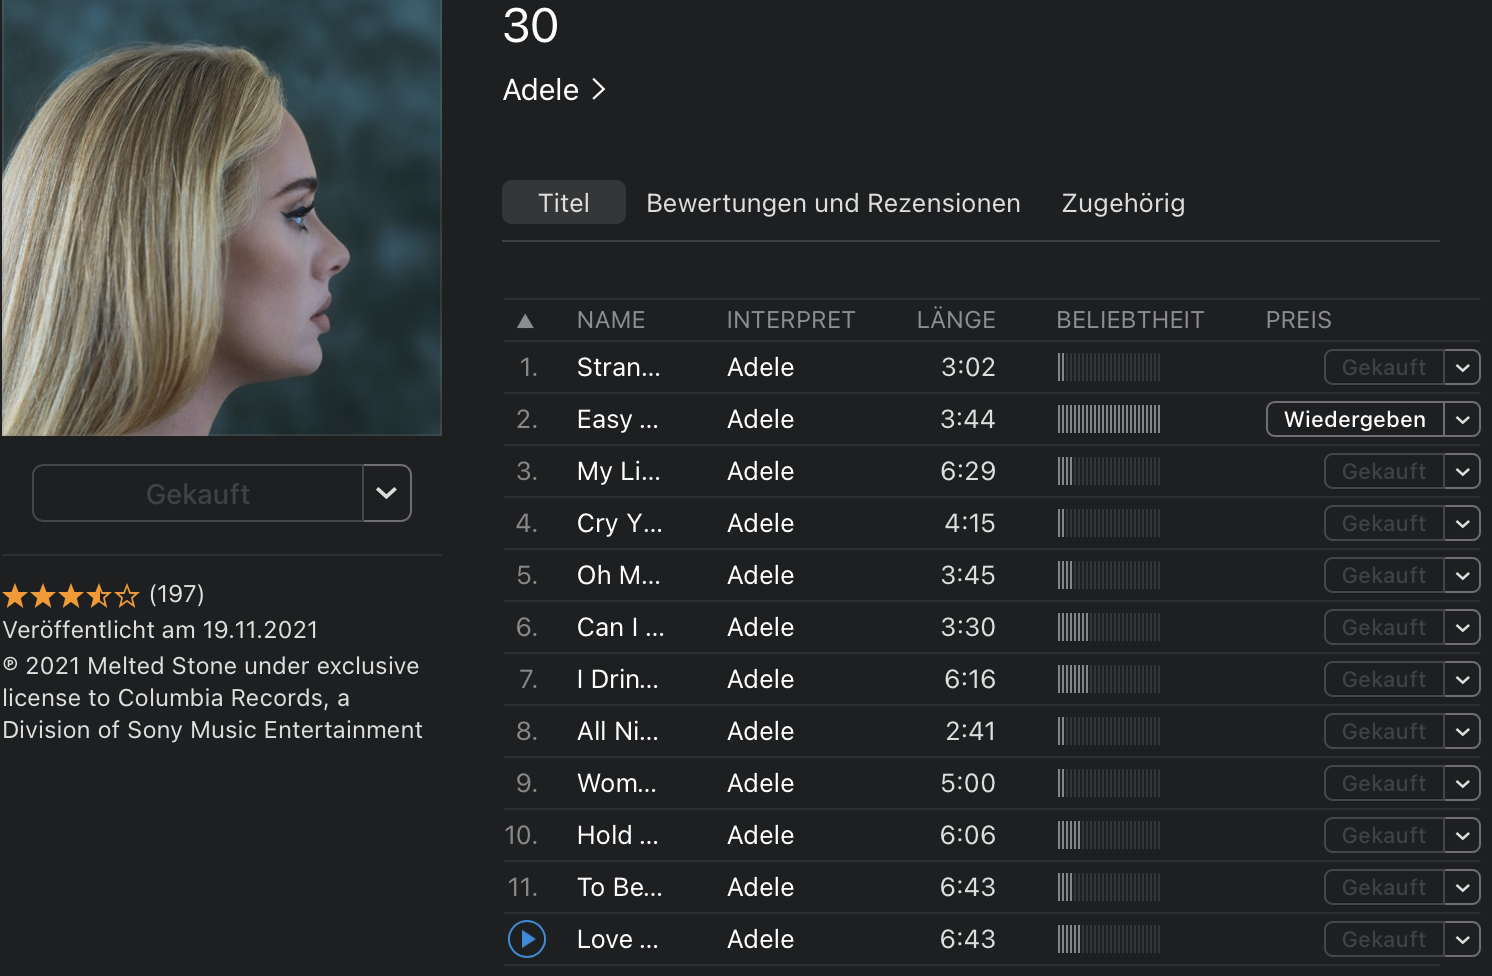Switch to Bewertungen und Rezensionen tab
The width and height of the screenshot is (1492, 976).
tap(833, 203)
